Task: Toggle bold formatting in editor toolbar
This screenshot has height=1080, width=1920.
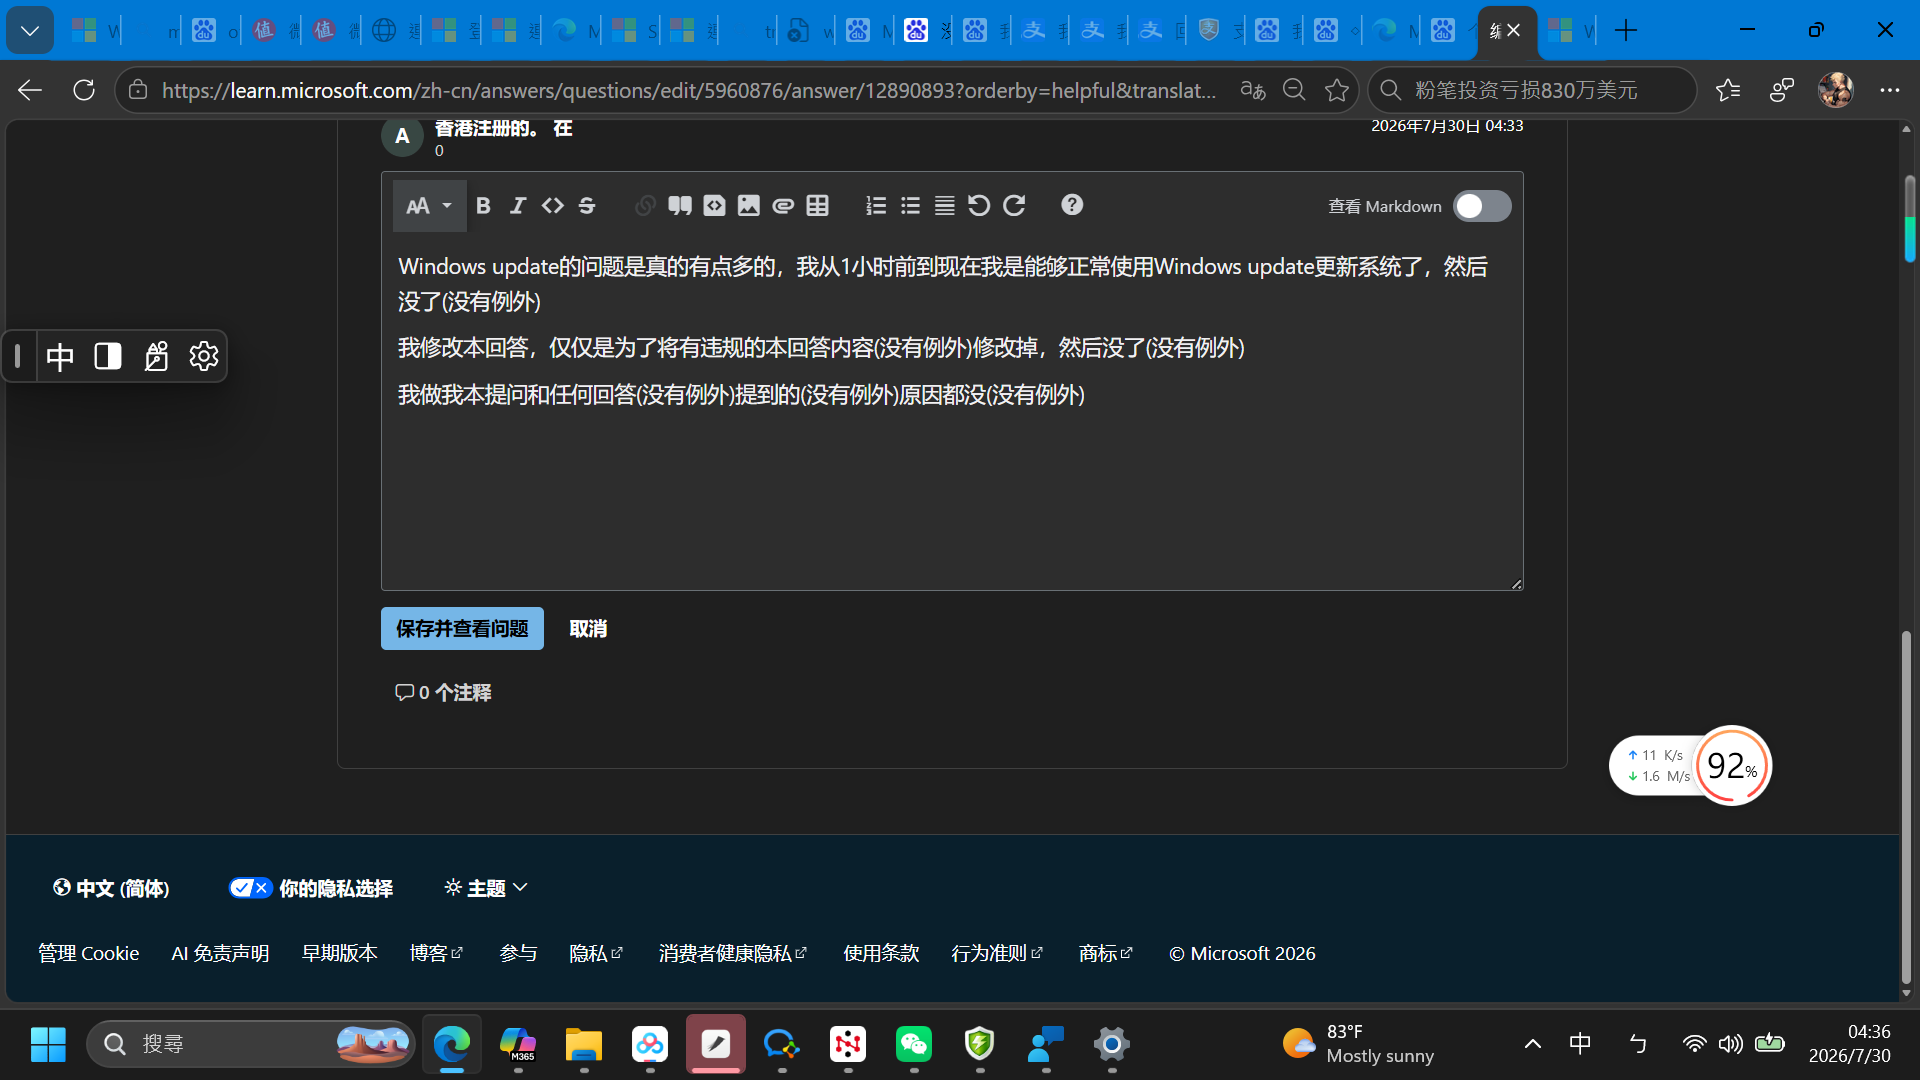Action: pyautogui.click(x=483, y=206)
